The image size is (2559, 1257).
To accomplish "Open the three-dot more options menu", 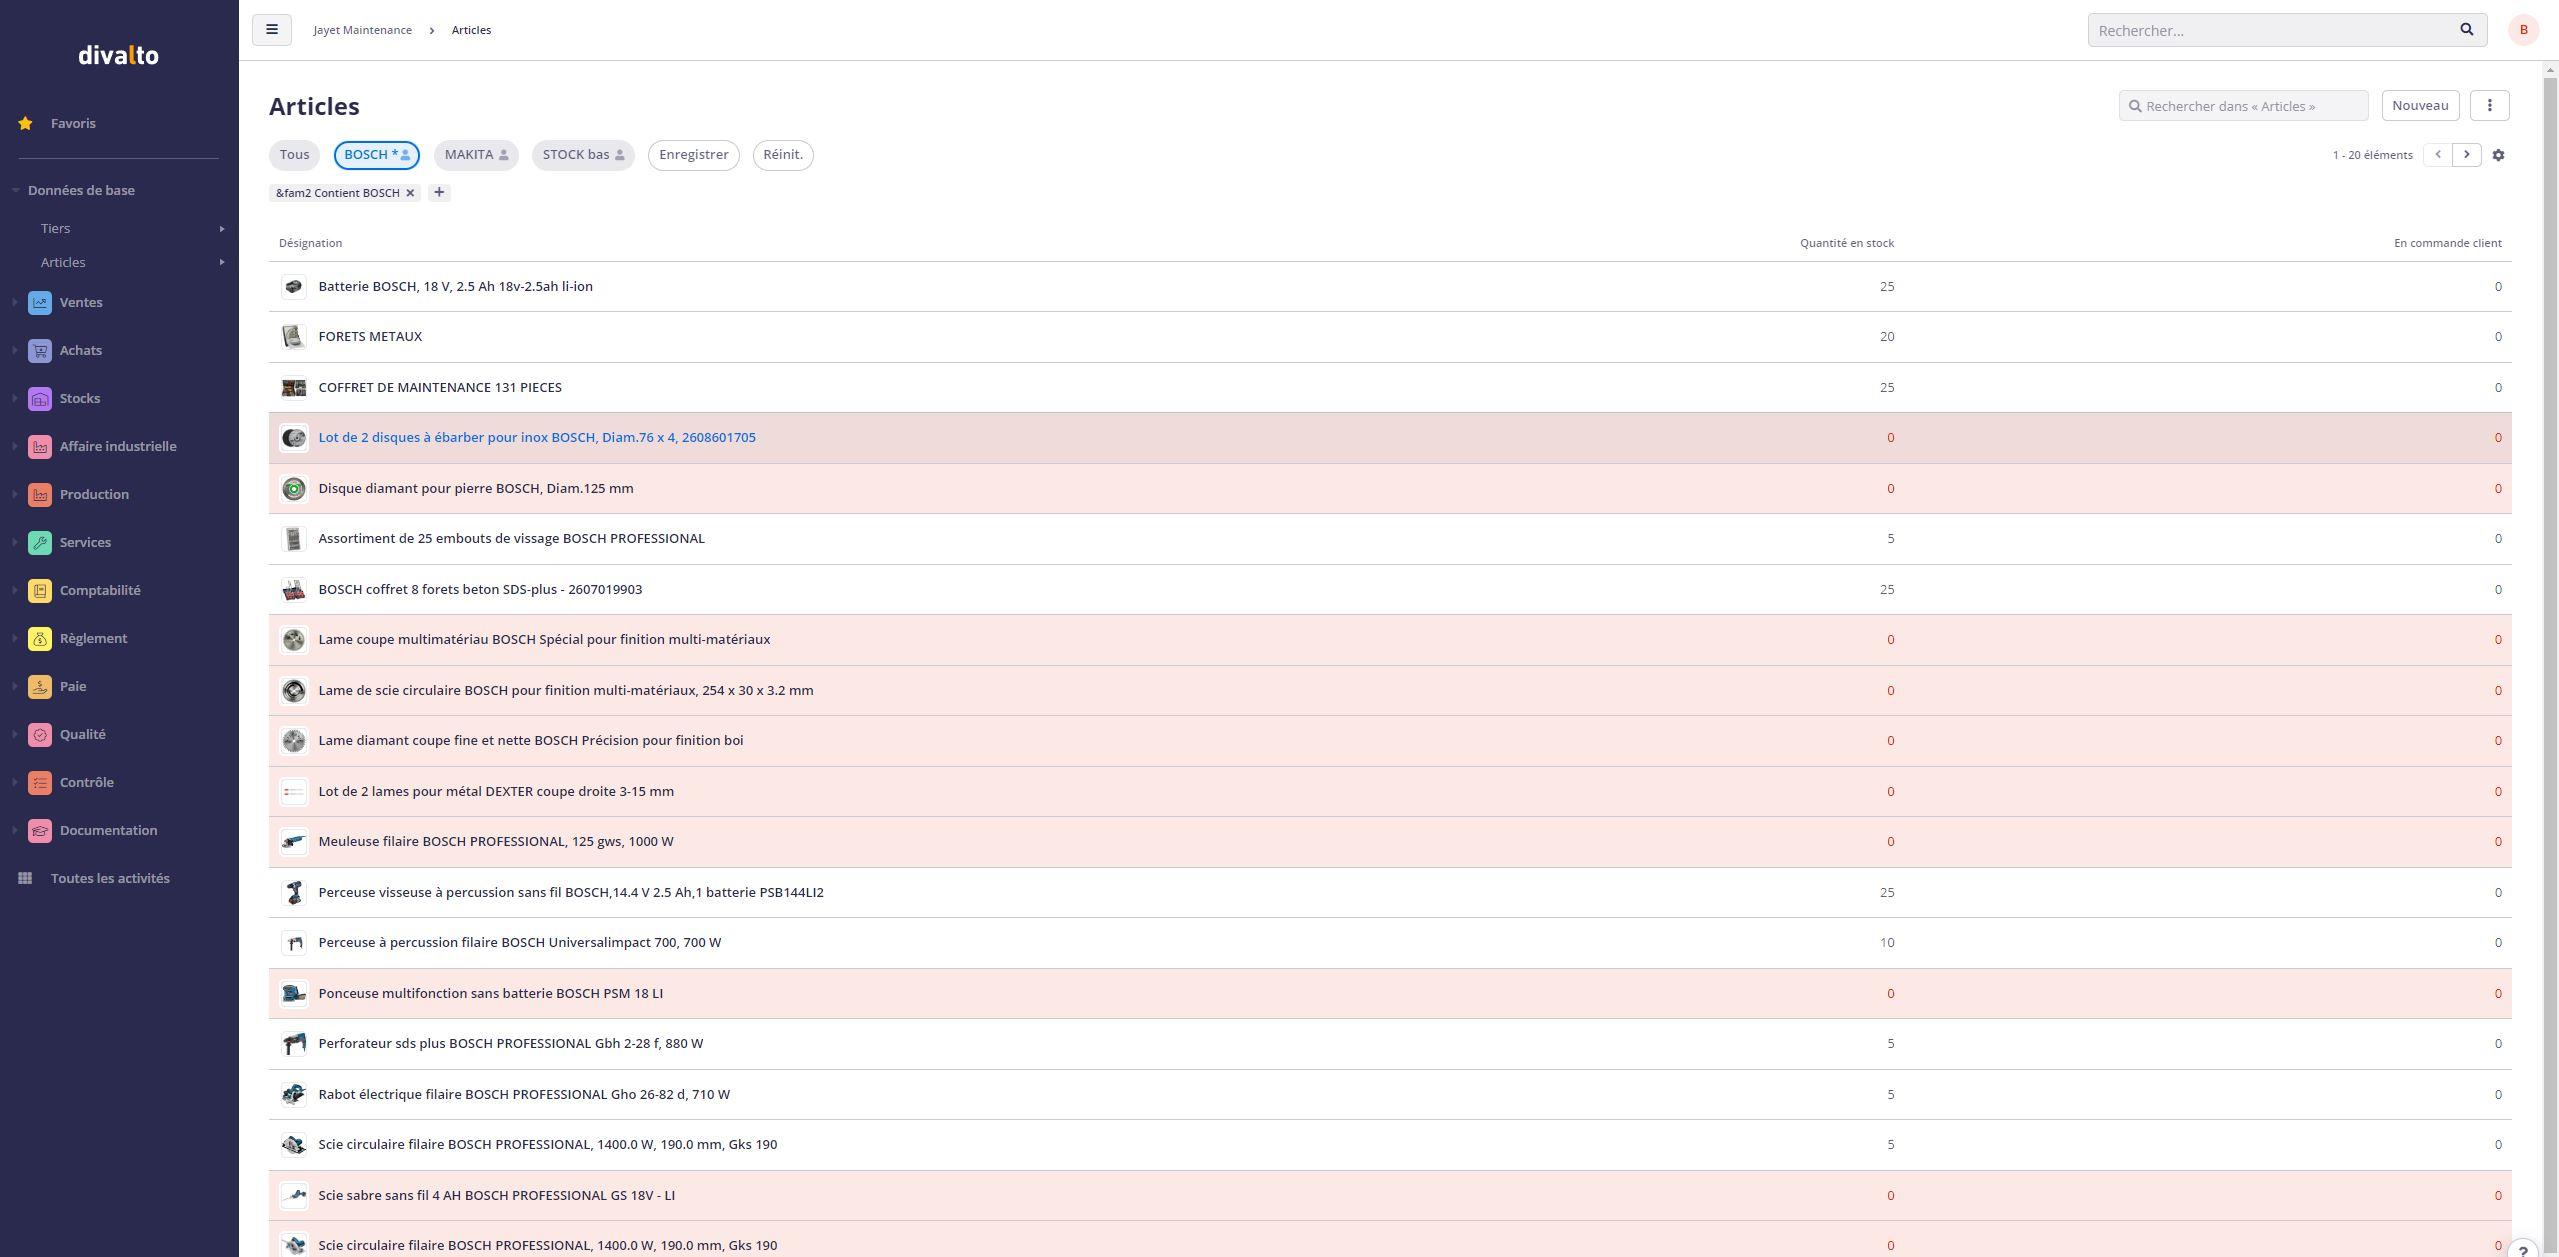I will 2489,105.
